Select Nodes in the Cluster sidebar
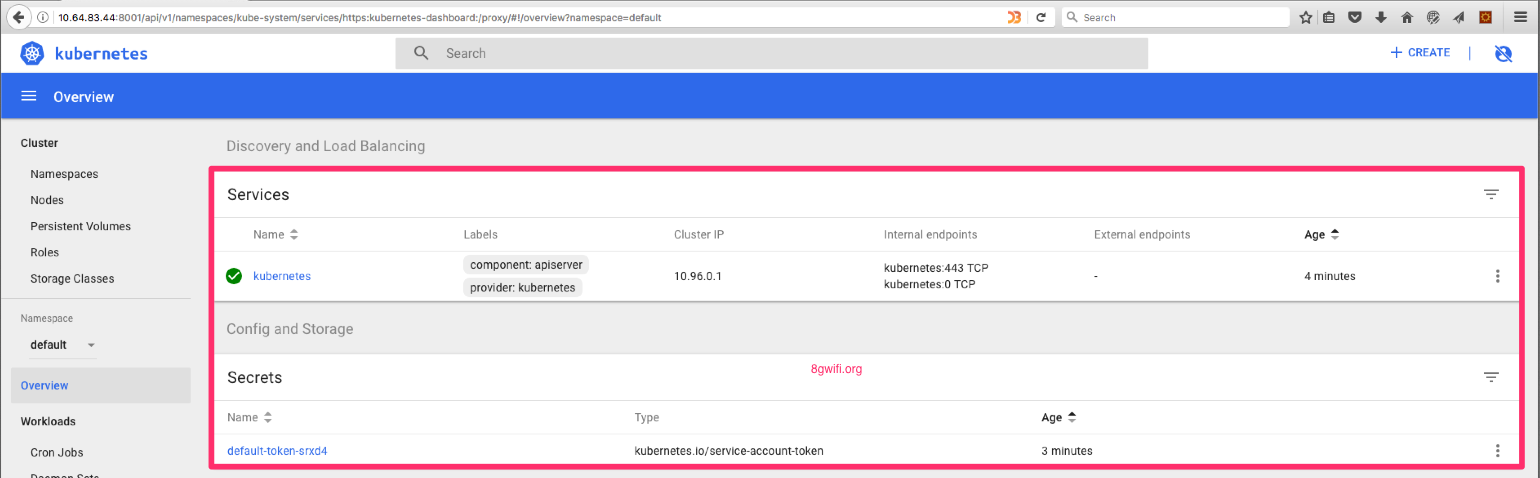 47,200
